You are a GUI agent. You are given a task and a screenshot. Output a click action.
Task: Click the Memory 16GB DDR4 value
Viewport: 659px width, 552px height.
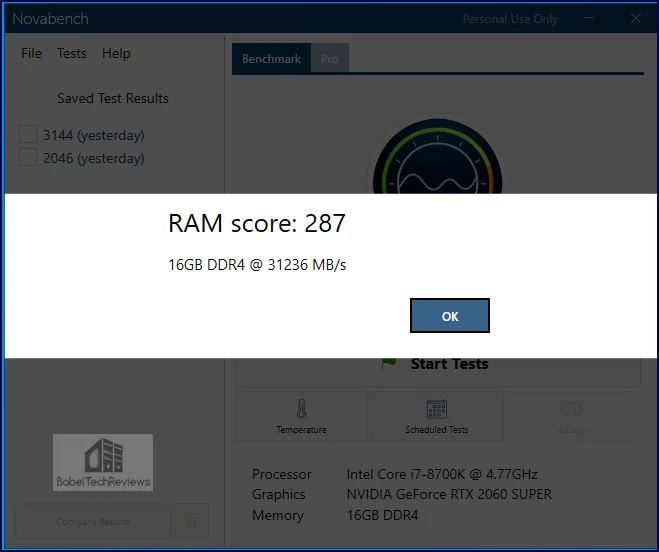[382, 515]
